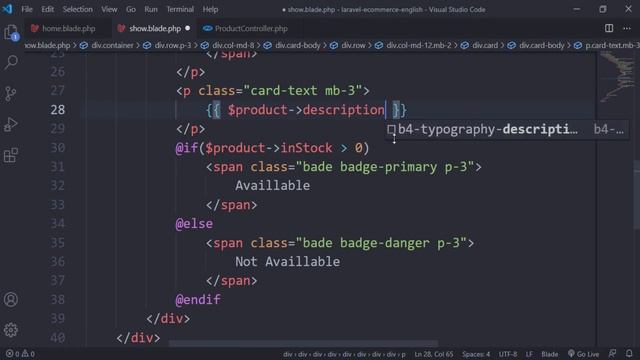The image size is (640, 360).
Task: Open the Terminal menu
Action: (x=180, y=9)
